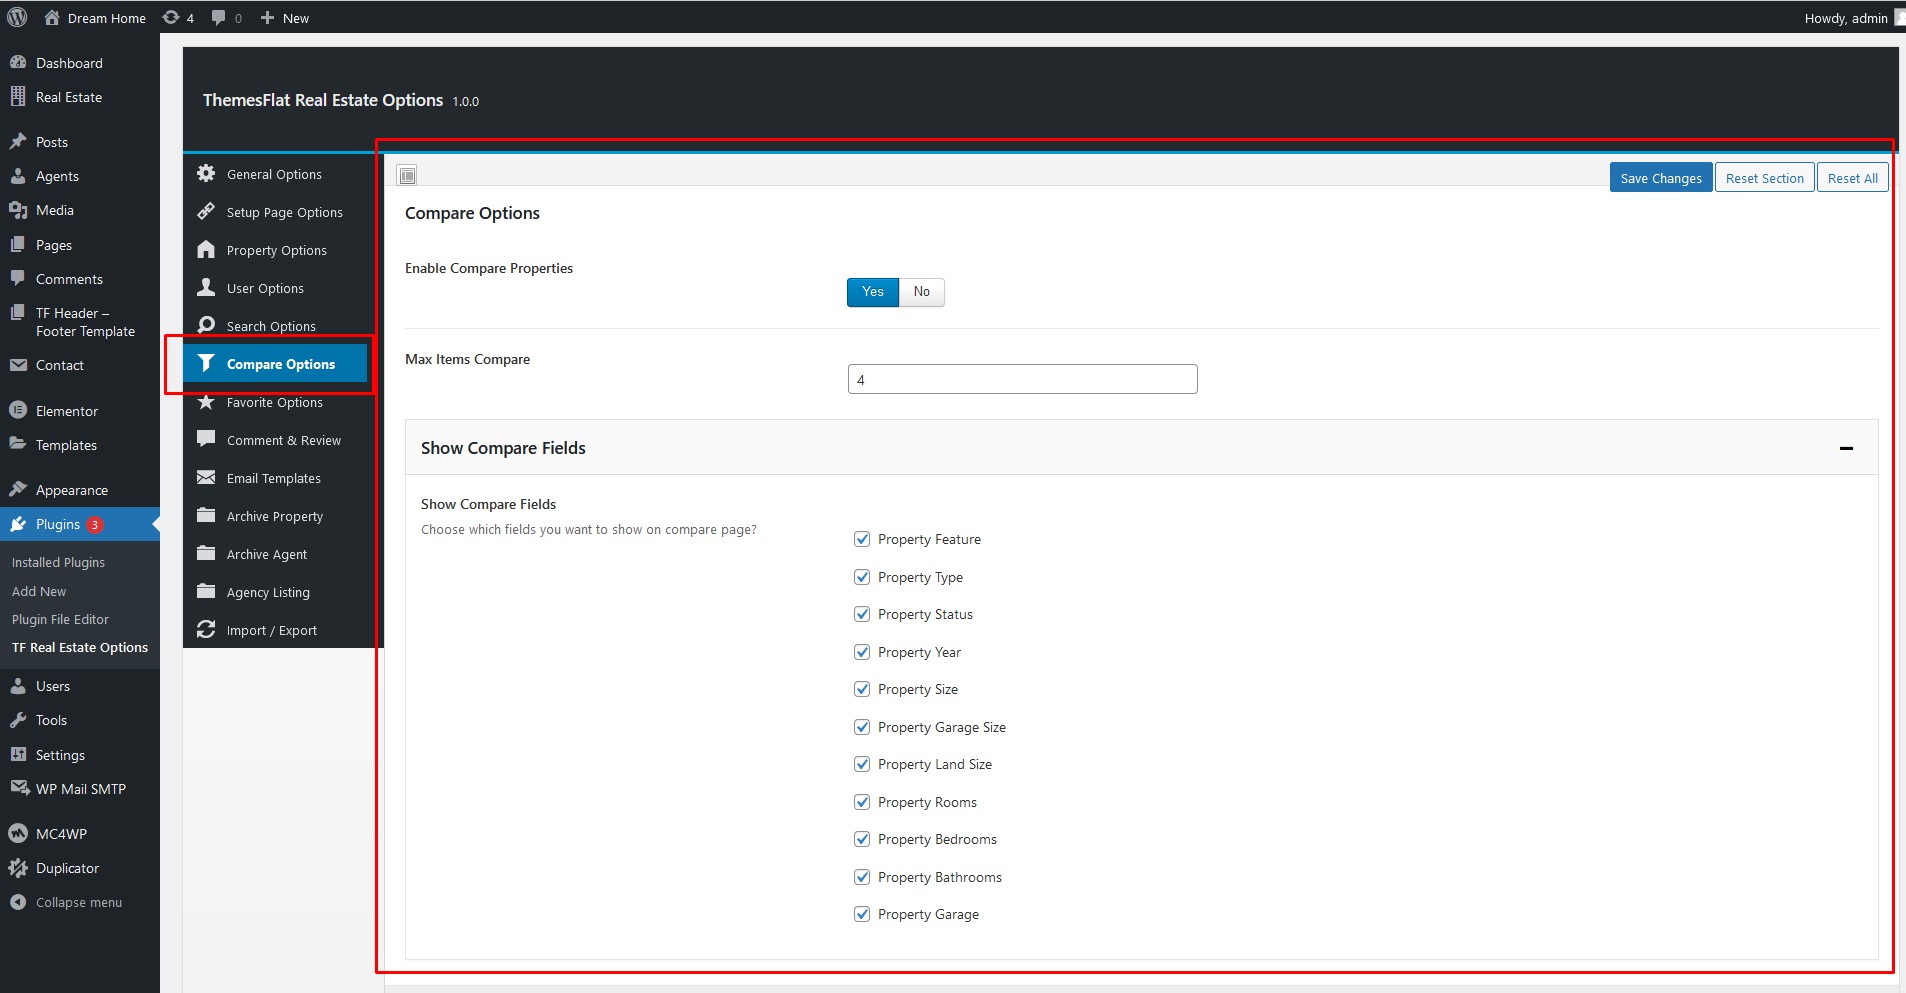Click the Settings sliders icon

tap(18, 754)
